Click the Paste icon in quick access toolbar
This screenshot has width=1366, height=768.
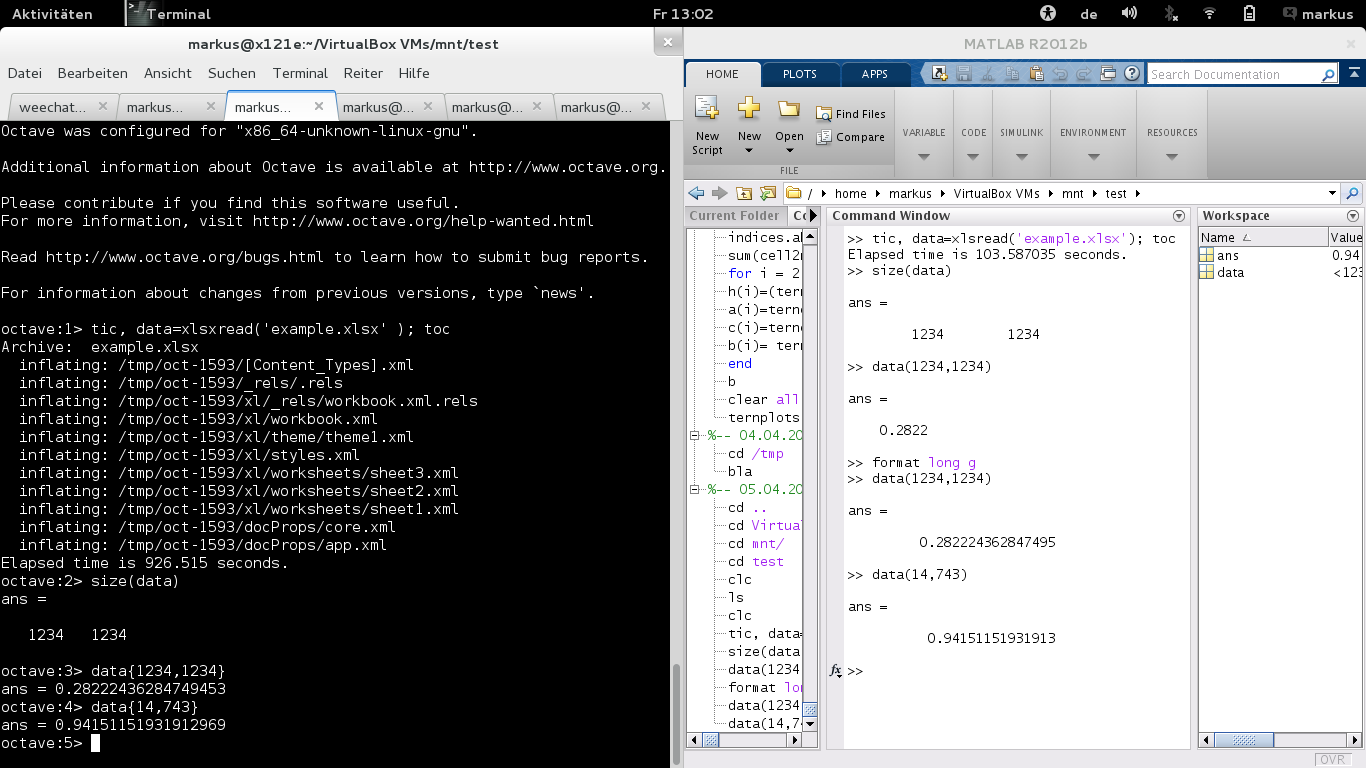tap(1036, 73)
